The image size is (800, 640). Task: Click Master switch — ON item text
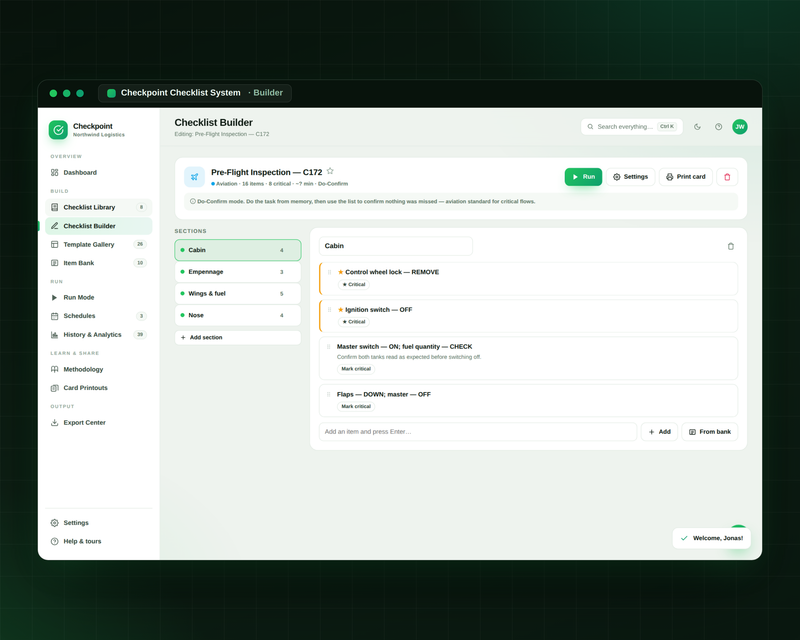pyautogui.click(x=404, y=347)
